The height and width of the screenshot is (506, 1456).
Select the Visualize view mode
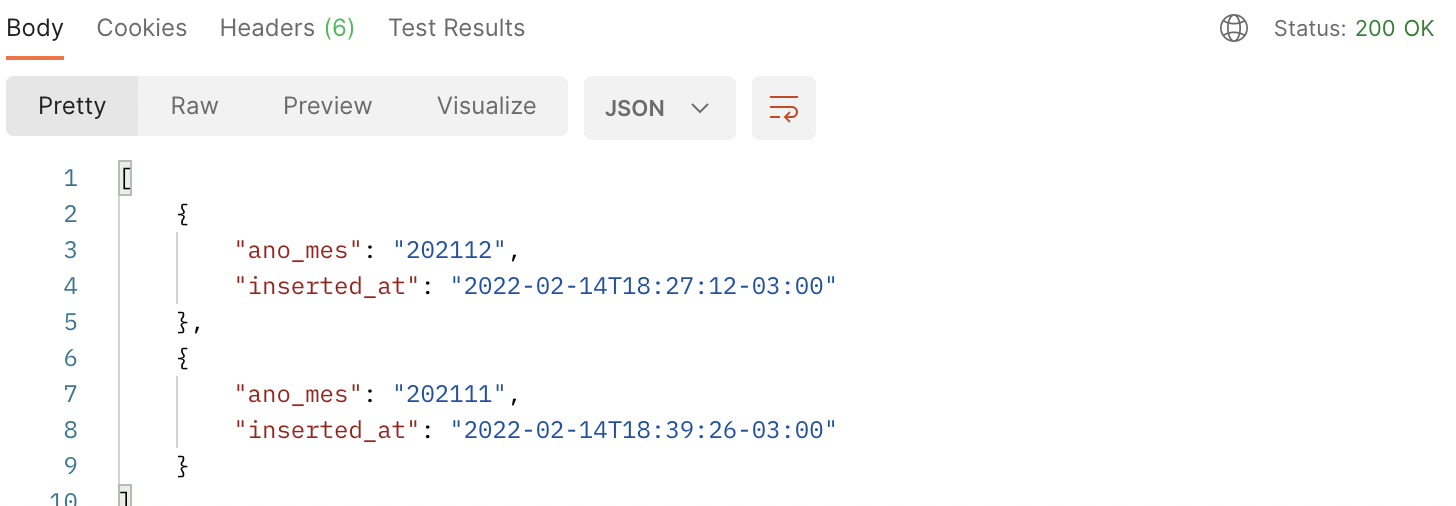[x=486, y=106]
